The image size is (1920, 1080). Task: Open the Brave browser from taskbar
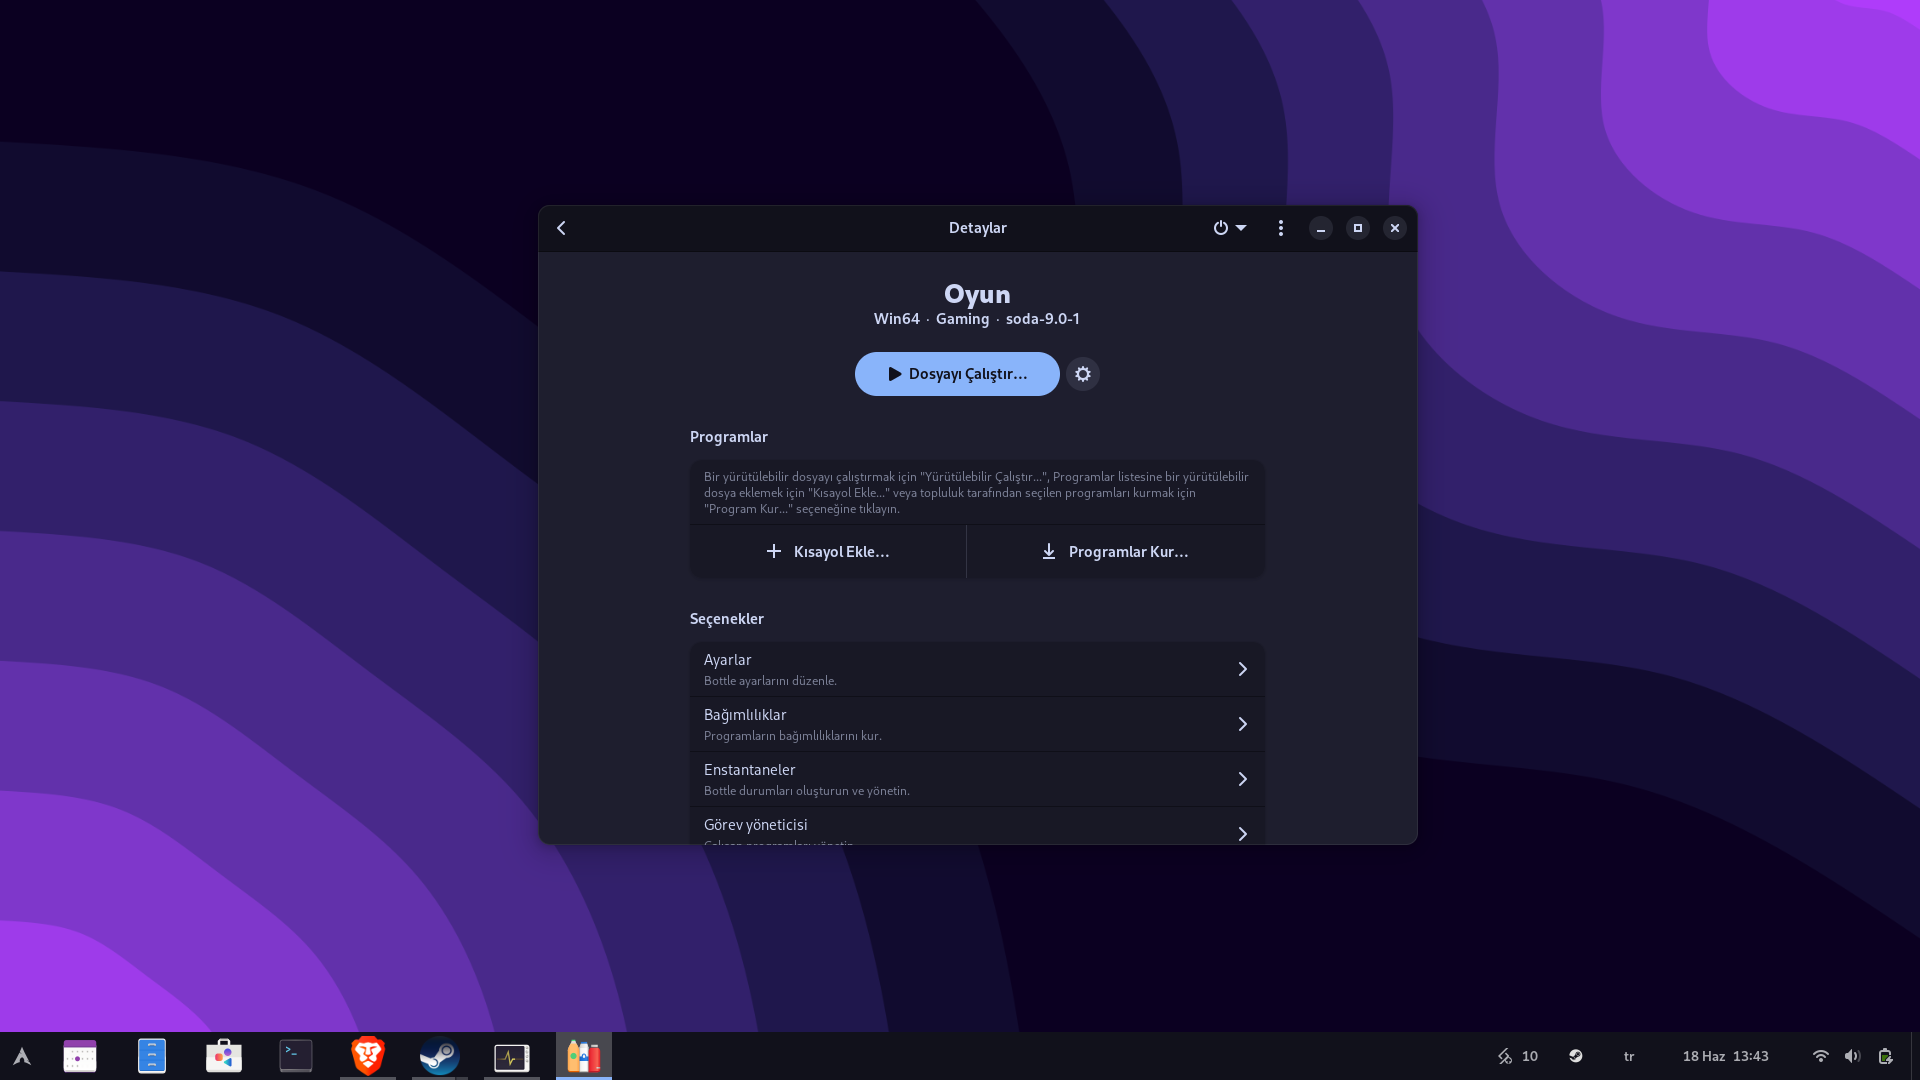pyautogui.click(x=368, y=1056)
